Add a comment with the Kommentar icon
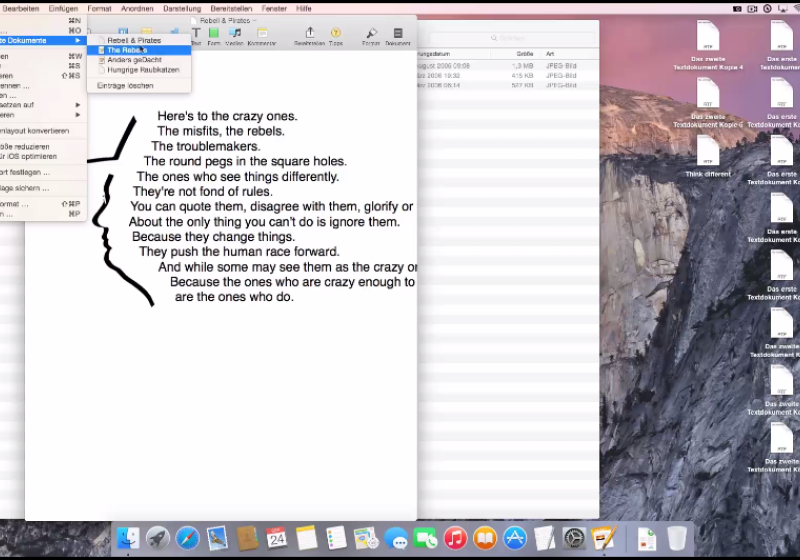 click(262, 35)
